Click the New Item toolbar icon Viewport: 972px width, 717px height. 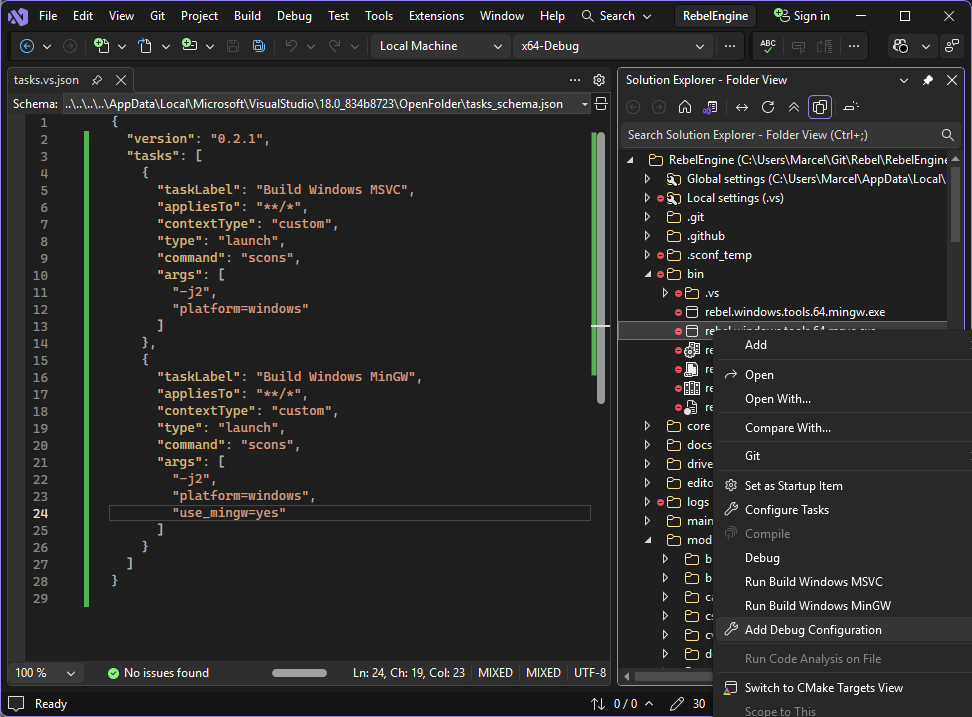[101, 46]
